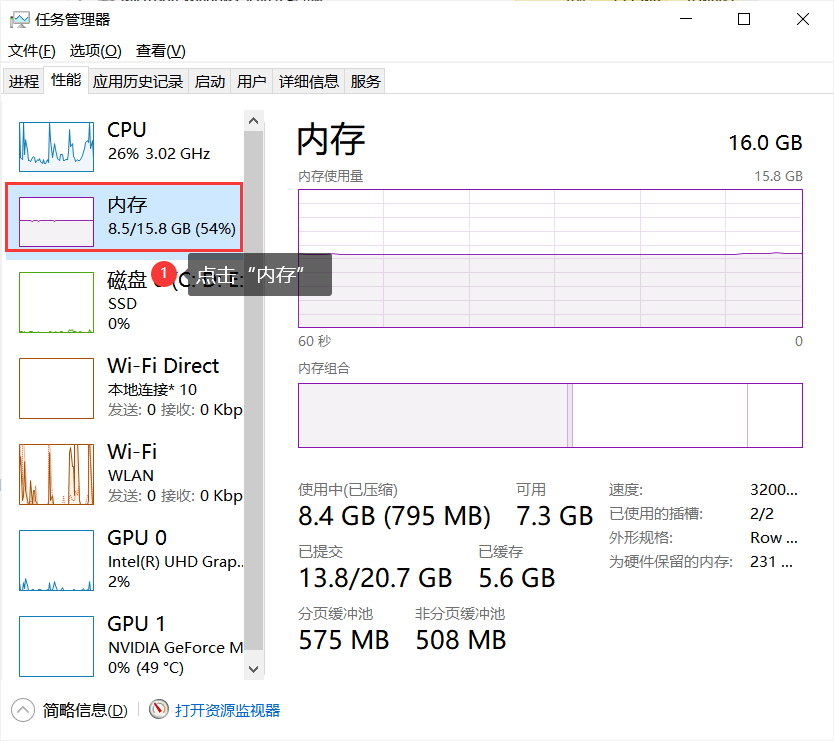Click the NVIDIA GeForce GPU 1 text
The image size is (834, 741).
(x=176, y=648)
